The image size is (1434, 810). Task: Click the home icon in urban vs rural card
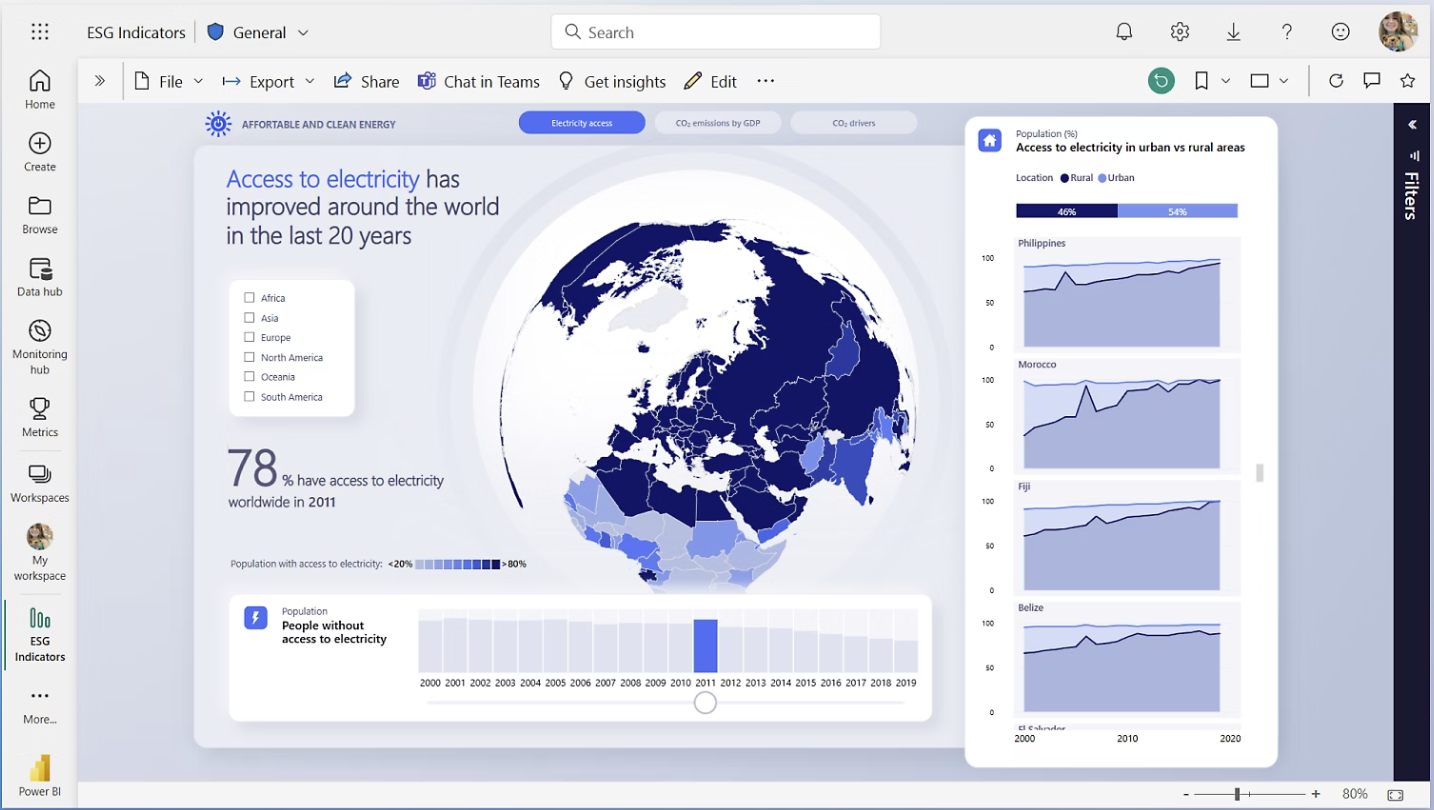pyautogui.click(x=990, y=140)
